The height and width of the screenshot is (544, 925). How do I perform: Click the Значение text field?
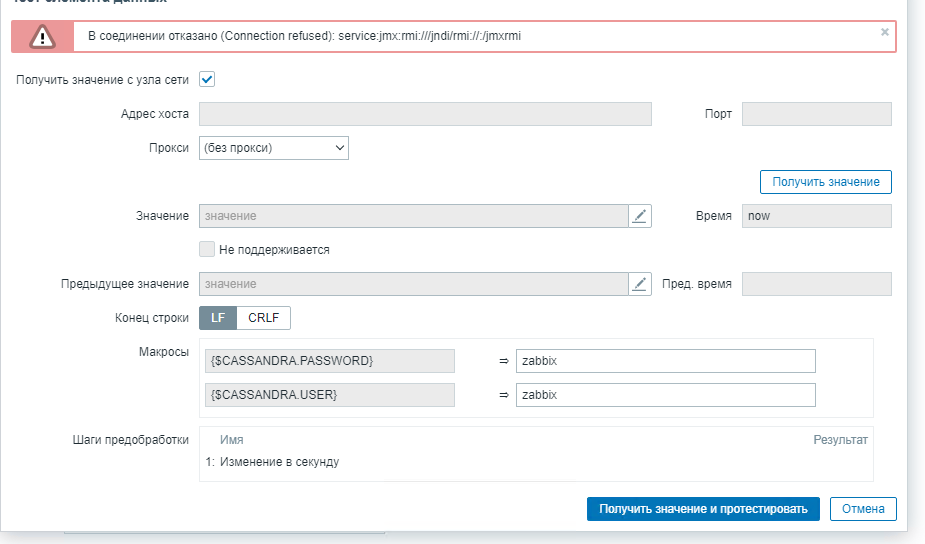tap(413, 216)
